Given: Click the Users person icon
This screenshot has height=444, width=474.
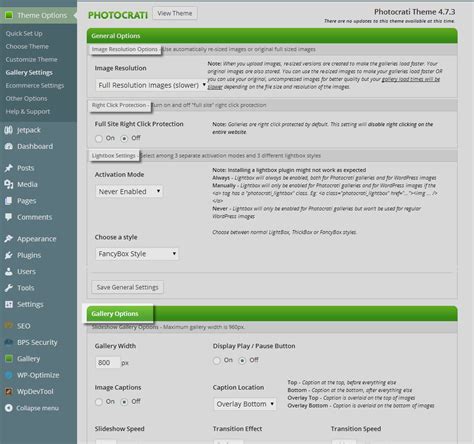Looking at the screenshot, I should coord(9,272).
